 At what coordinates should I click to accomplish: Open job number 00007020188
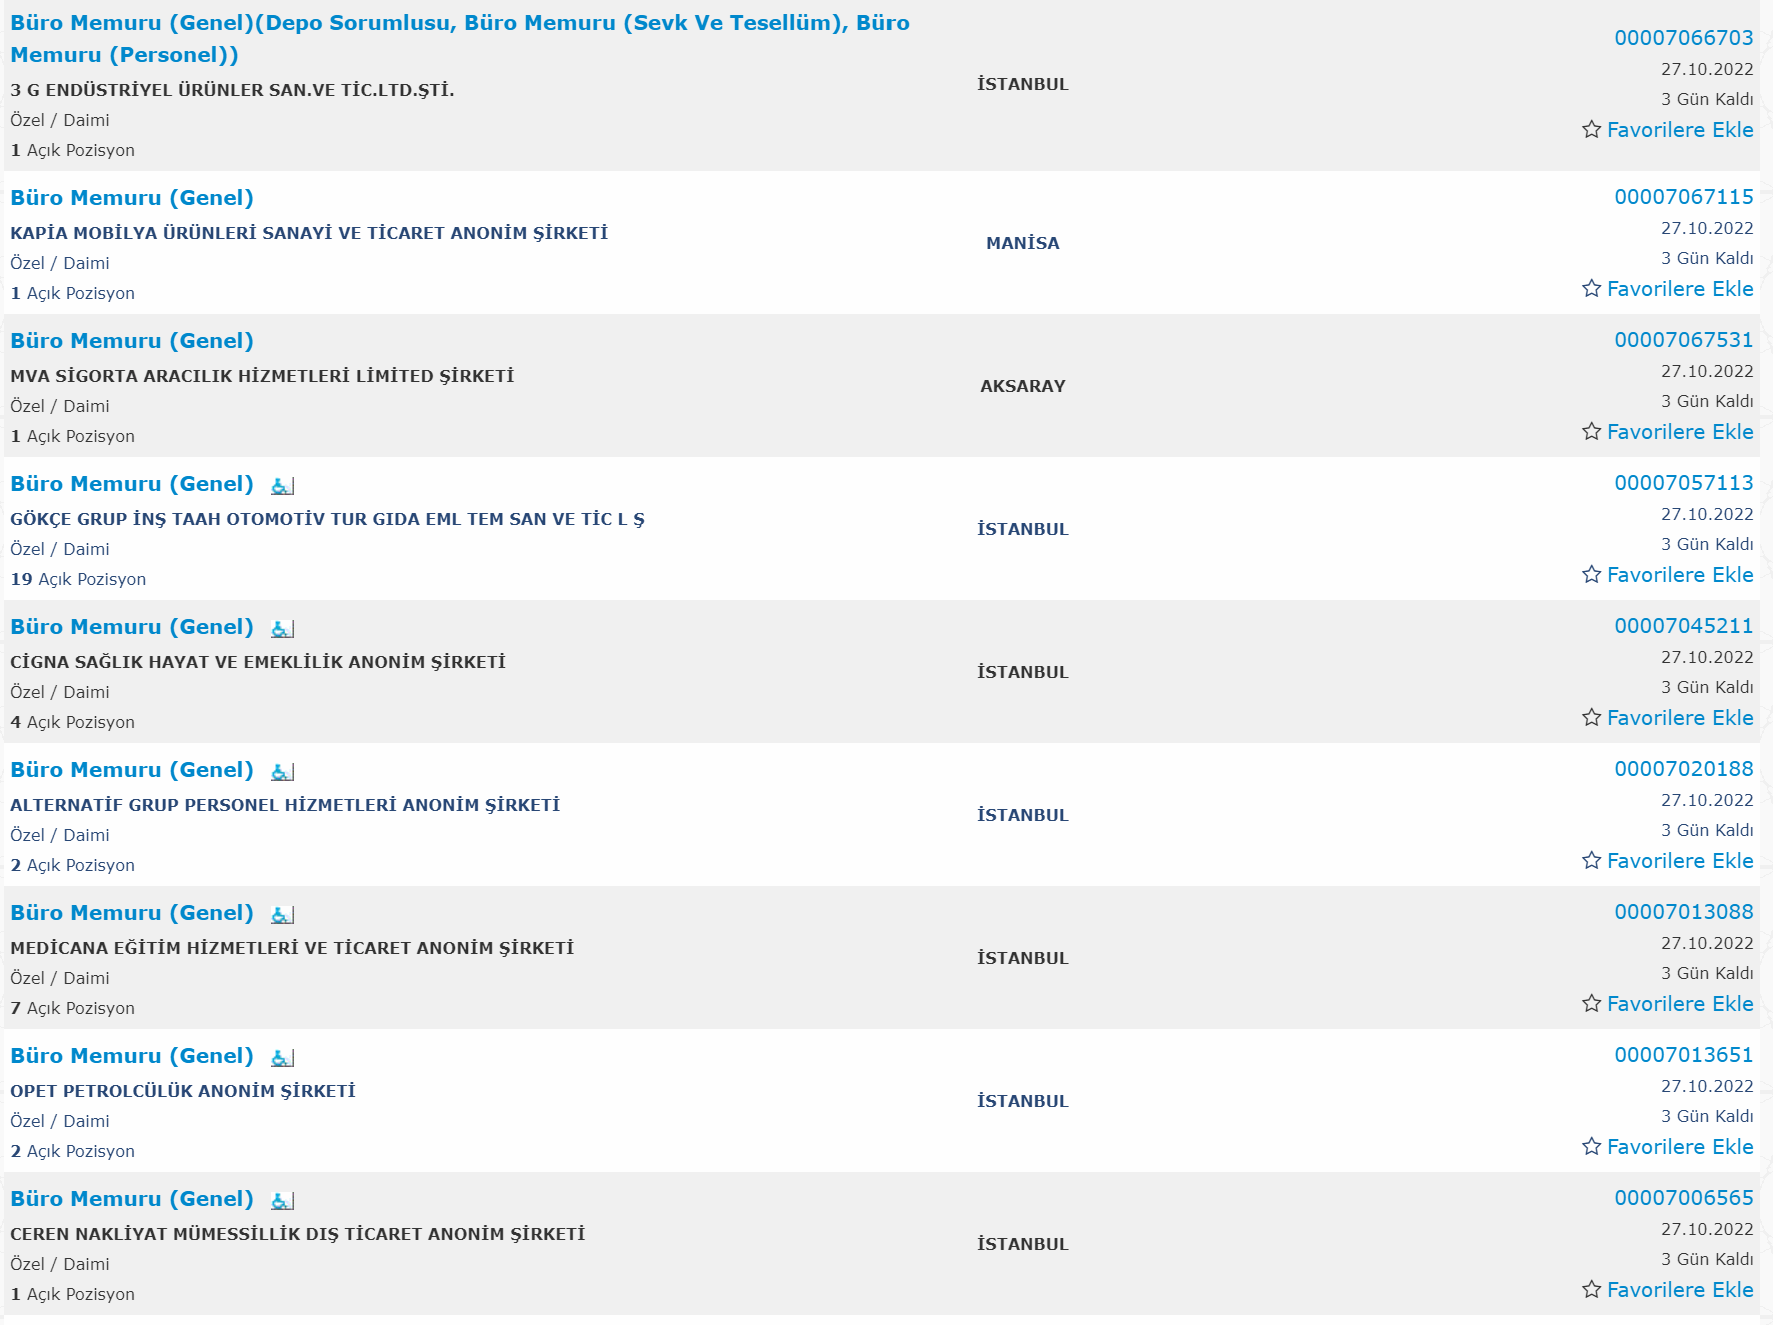click(x=1683, y=769)
